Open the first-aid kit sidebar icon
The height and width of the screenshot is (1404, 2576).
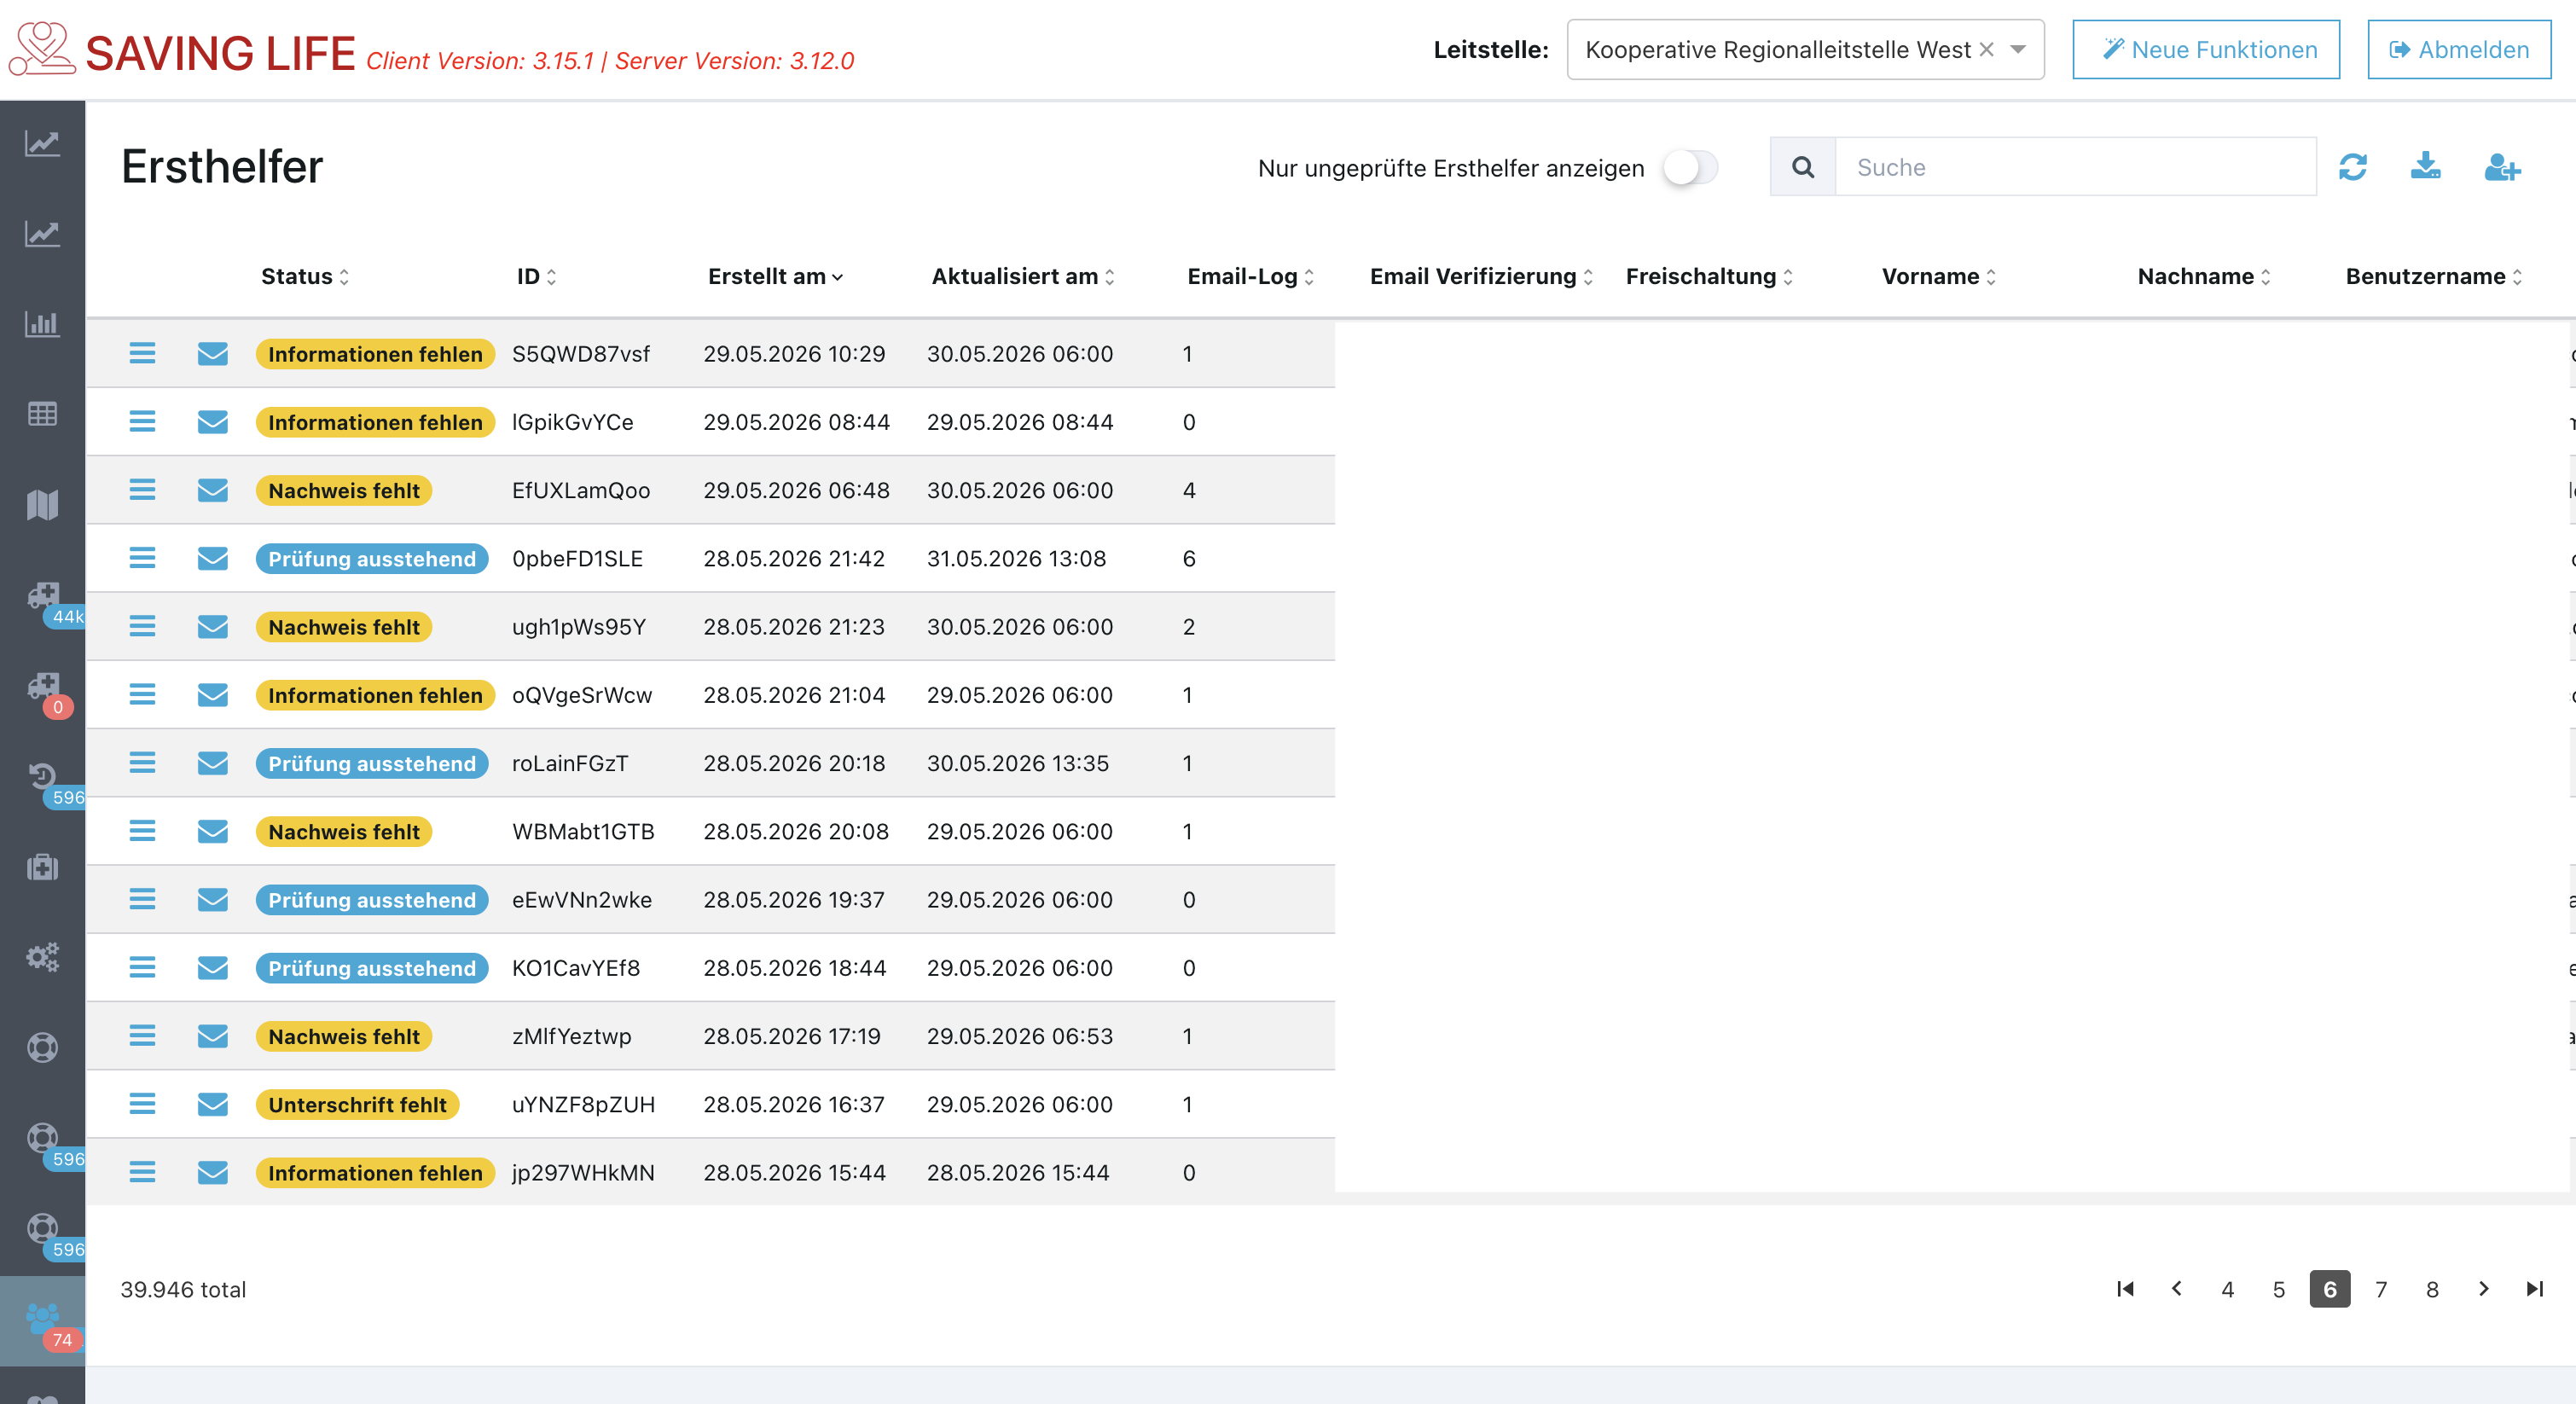(42, 867)
